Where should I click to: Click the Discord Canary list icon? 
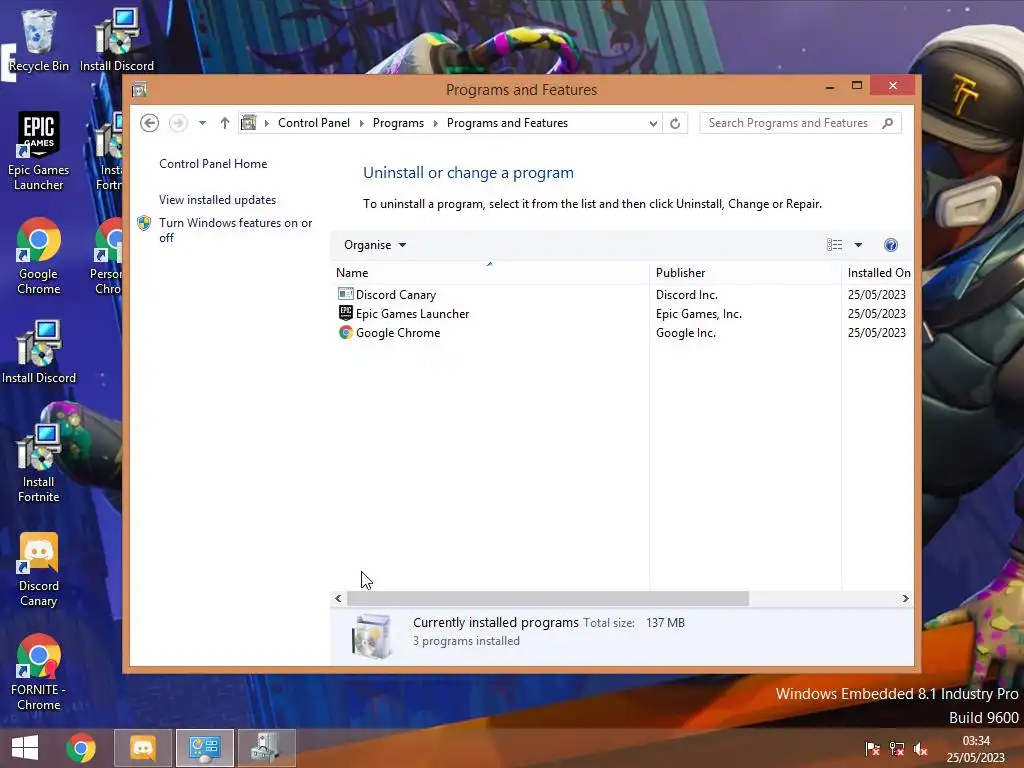345,295
